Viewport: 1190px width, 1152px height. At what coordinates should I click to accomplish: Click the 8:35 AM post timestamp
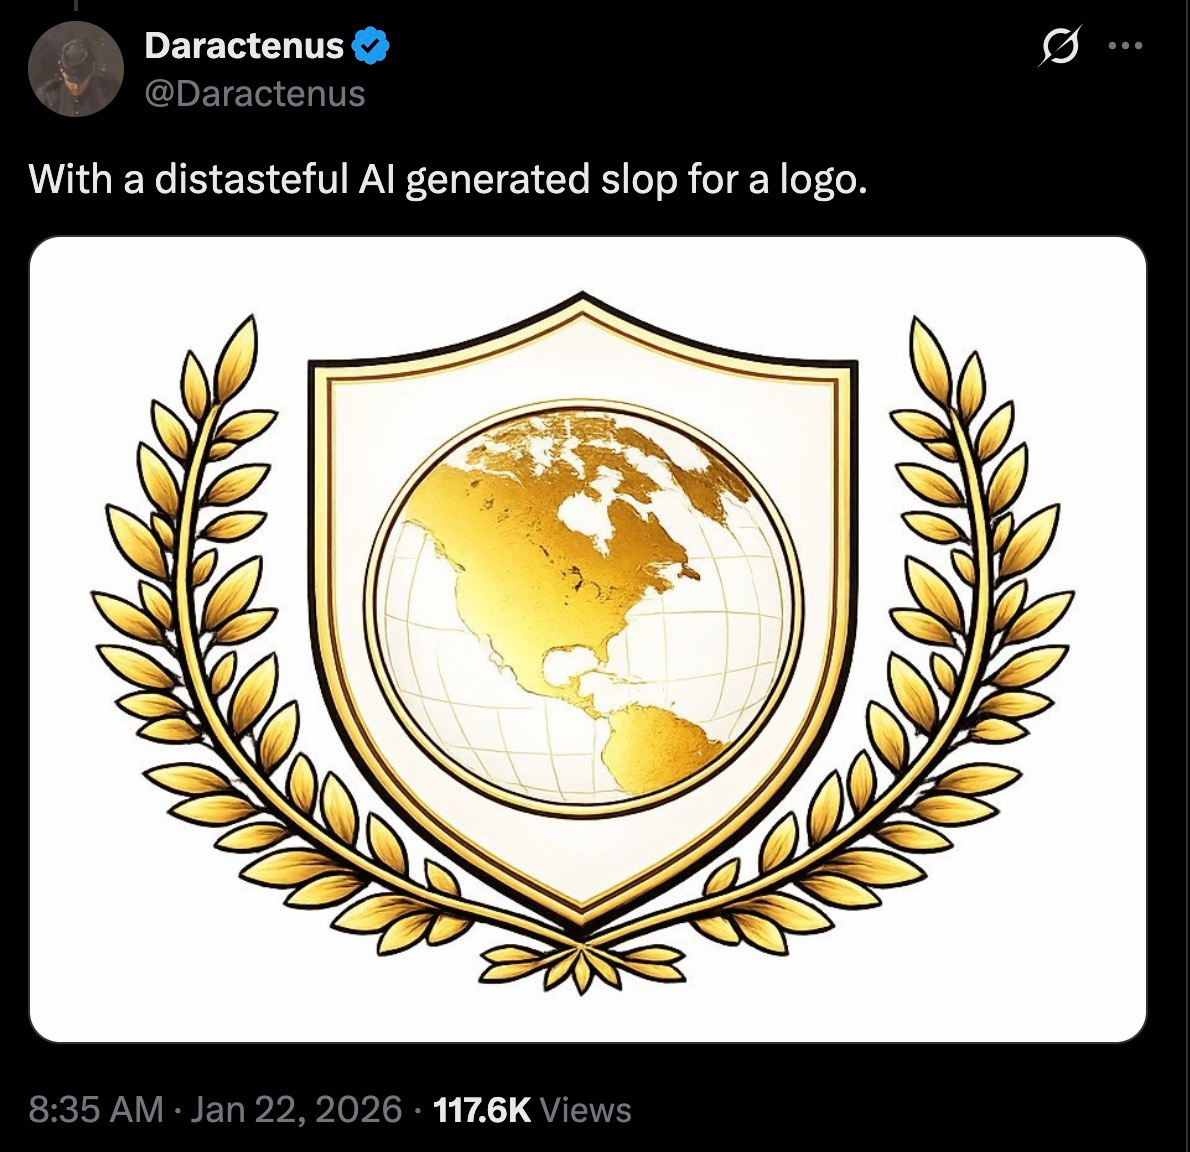96,1110
